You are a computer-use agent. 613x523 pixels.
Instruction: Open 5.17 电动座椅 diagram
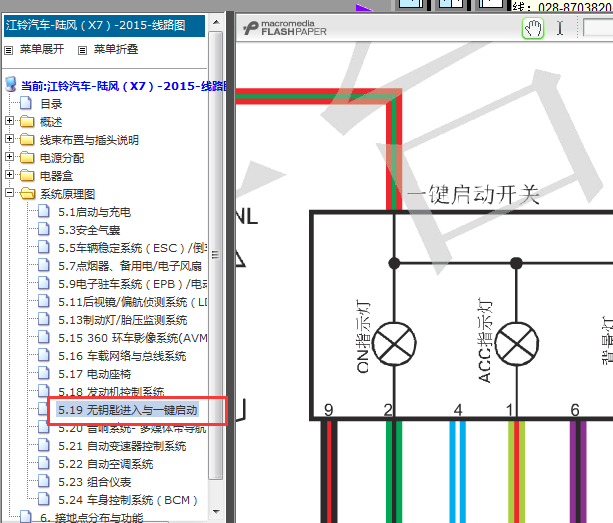click(x=95, y=374)
